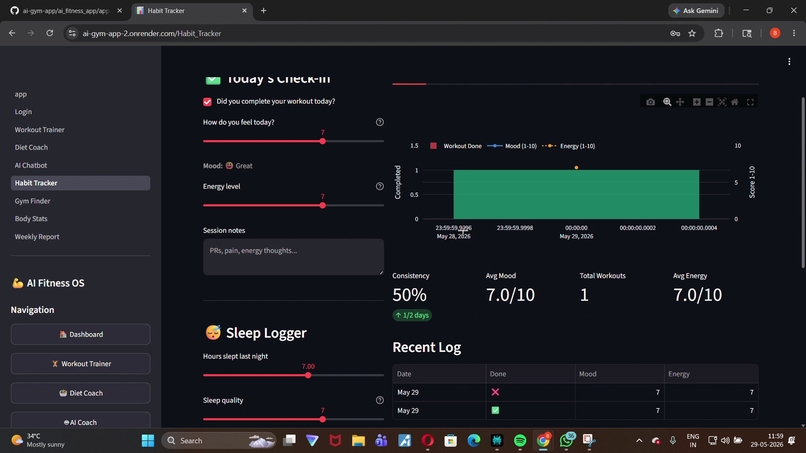
Task: Open a new browser tab
Action: [263, 10]
